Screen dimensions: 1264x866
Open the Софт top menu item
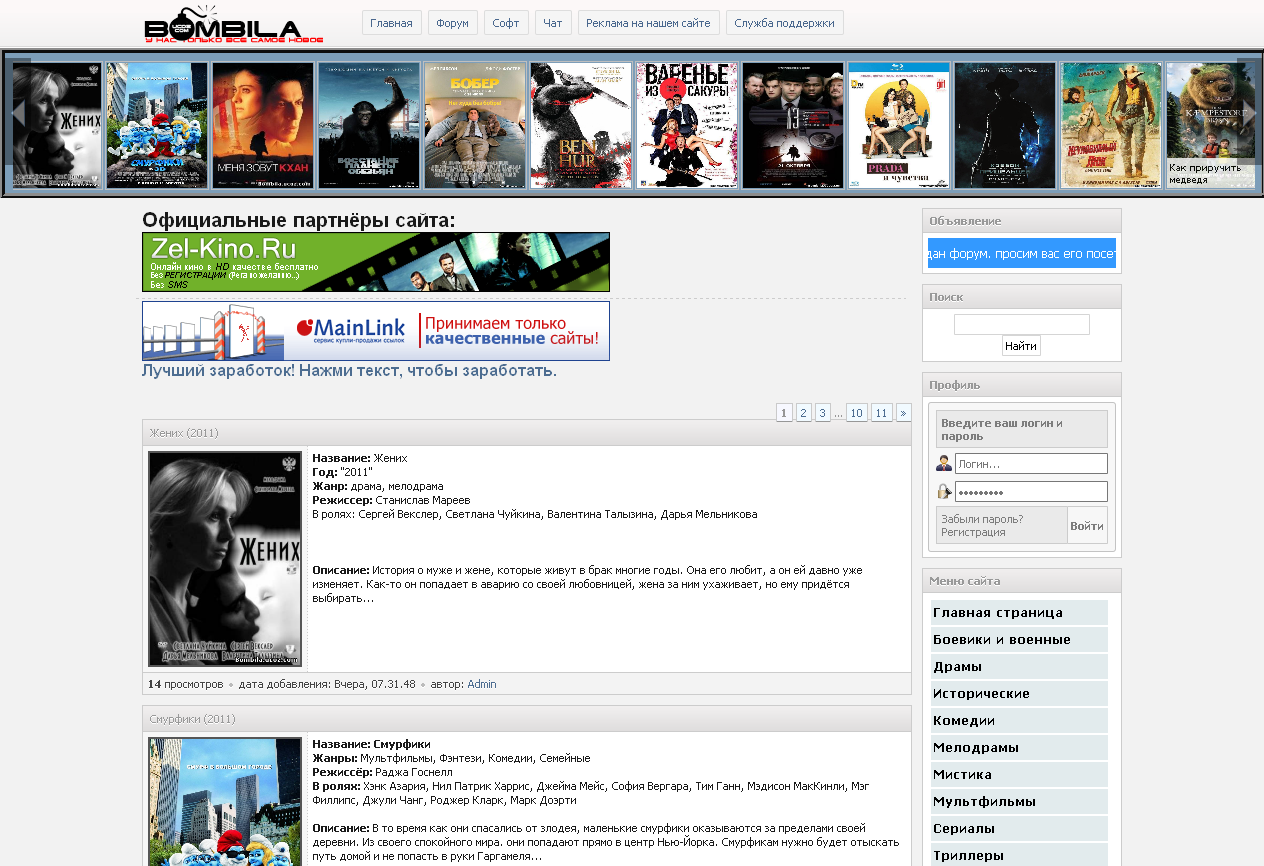pos(506,23)
